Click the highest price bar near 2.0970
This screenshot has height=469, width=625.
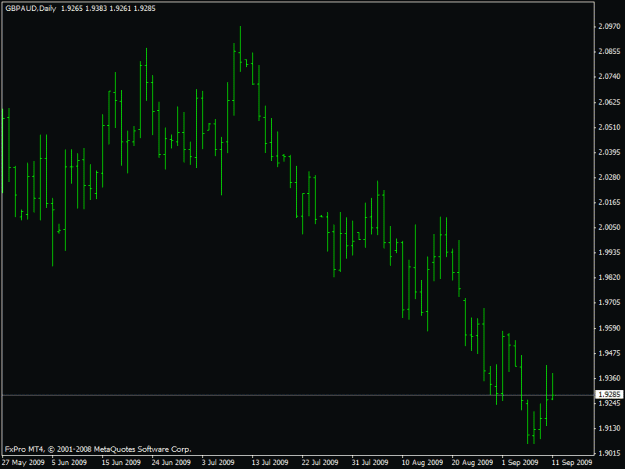click(240, 49)
